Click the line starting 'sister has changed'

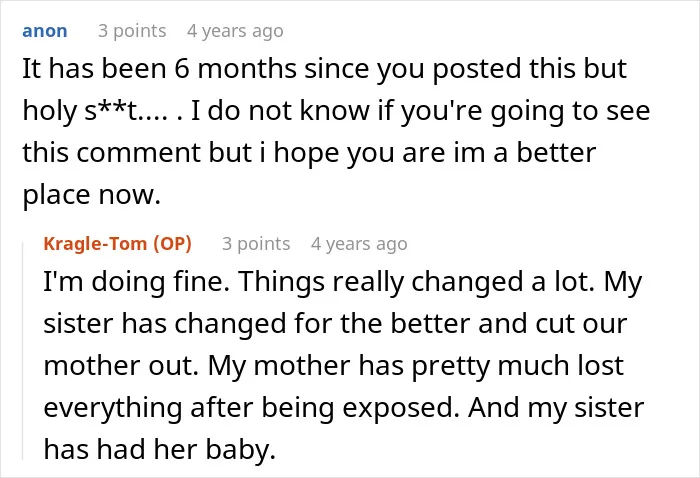(335, 324)
